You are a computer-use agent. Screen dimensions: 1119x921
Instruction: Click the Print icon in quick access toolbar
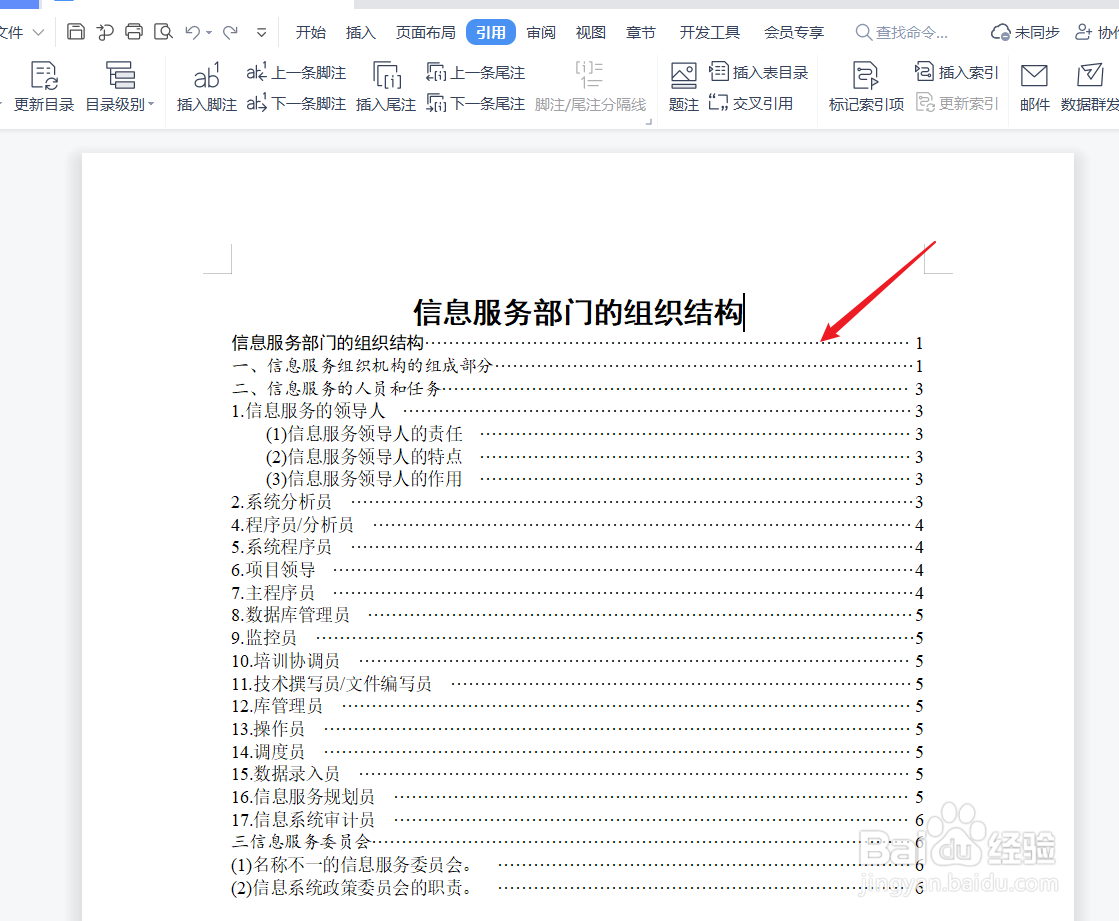(133, 31)
